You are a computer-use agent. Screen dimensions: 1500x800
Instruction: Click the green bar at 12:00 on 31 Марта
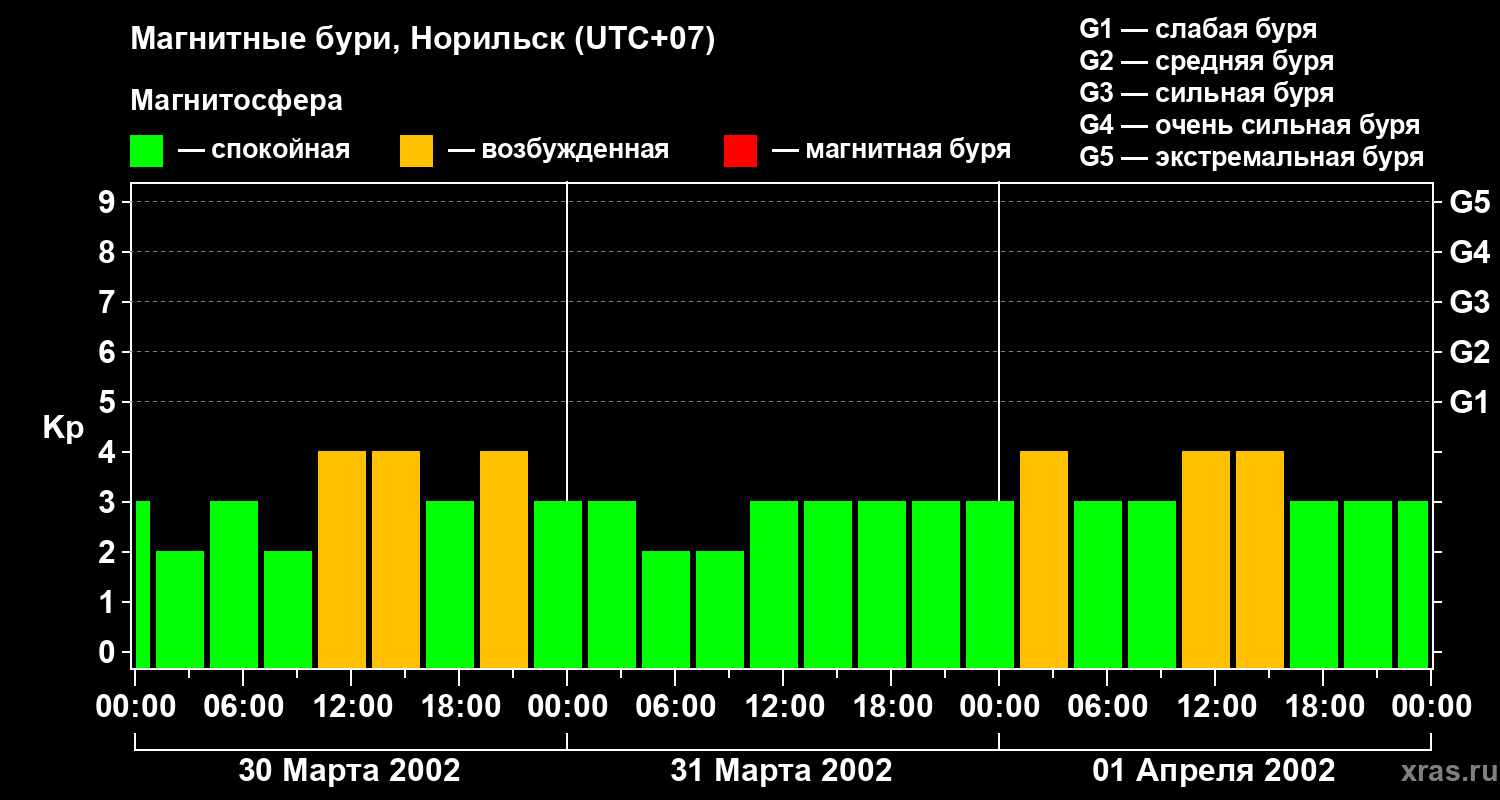[x=774, y=584]
